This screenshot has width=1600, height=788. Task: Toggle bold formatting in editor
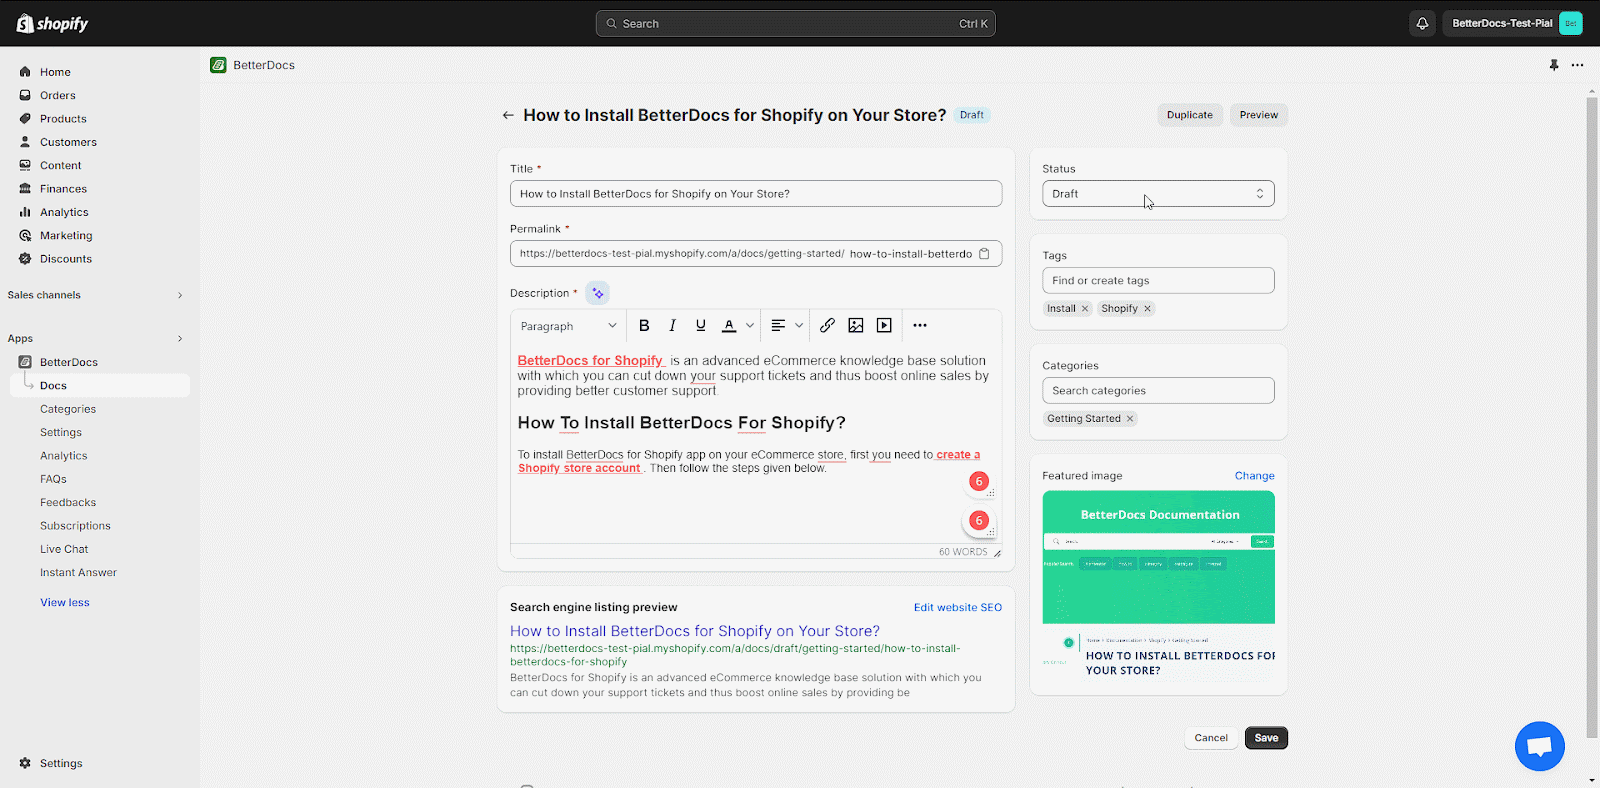click(644, 325)
